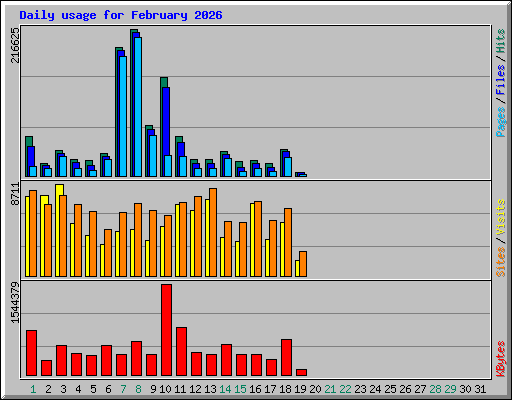Screen dimensions: 512x400
Task: Click the red KBytes bar for day 19
Action: coord(301,372)
